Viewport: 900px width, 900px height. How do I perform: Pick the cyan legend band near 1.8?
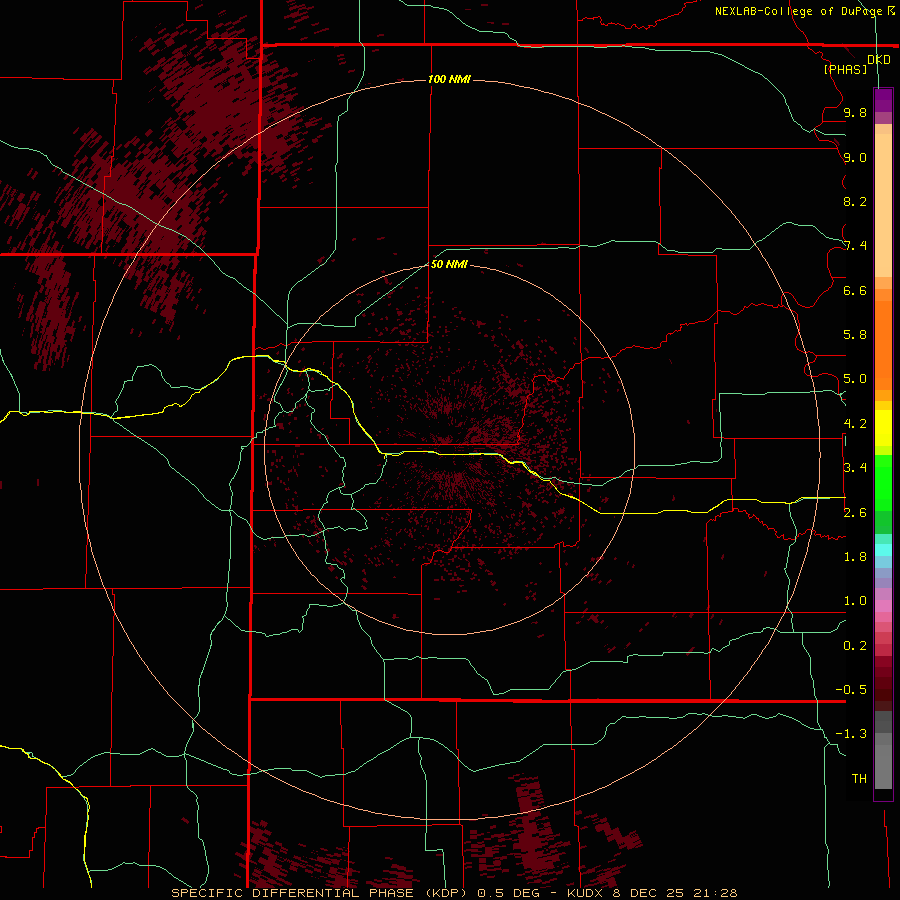883,549
